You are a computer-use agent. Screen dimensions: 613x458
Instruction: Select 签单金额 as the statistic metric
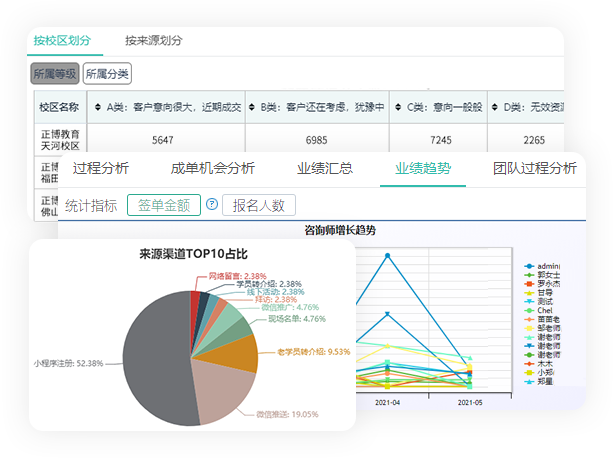click(x=164, y=205)
